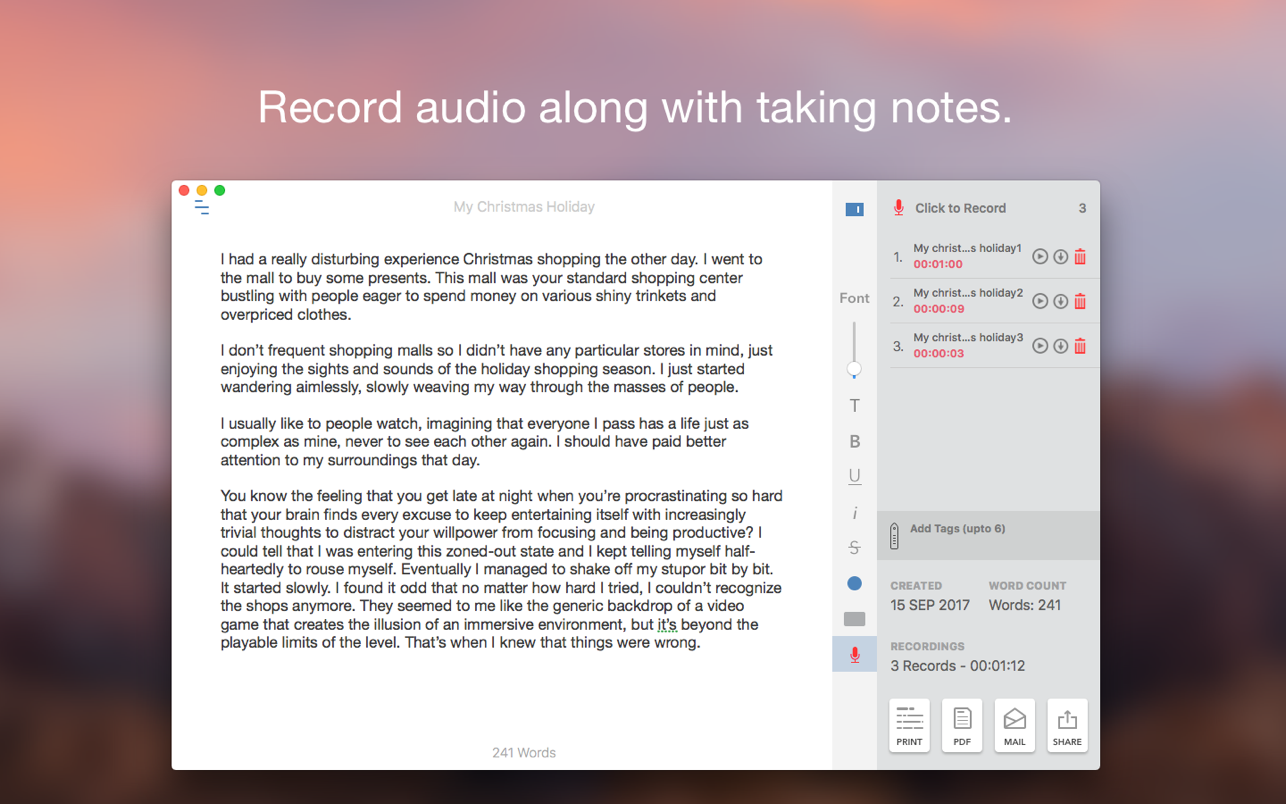
Task: Click to Record new audio
Action: point(959,208)
